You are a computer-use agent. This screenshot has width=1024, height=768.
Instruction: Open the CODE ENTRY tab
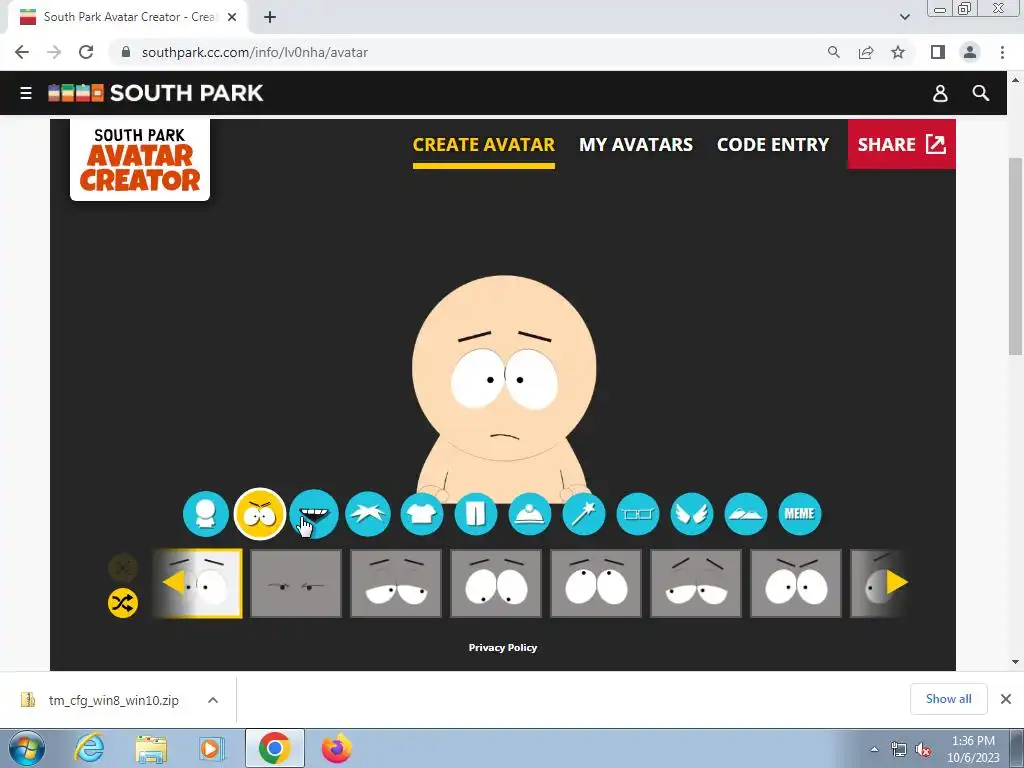[x=773, y=145]
